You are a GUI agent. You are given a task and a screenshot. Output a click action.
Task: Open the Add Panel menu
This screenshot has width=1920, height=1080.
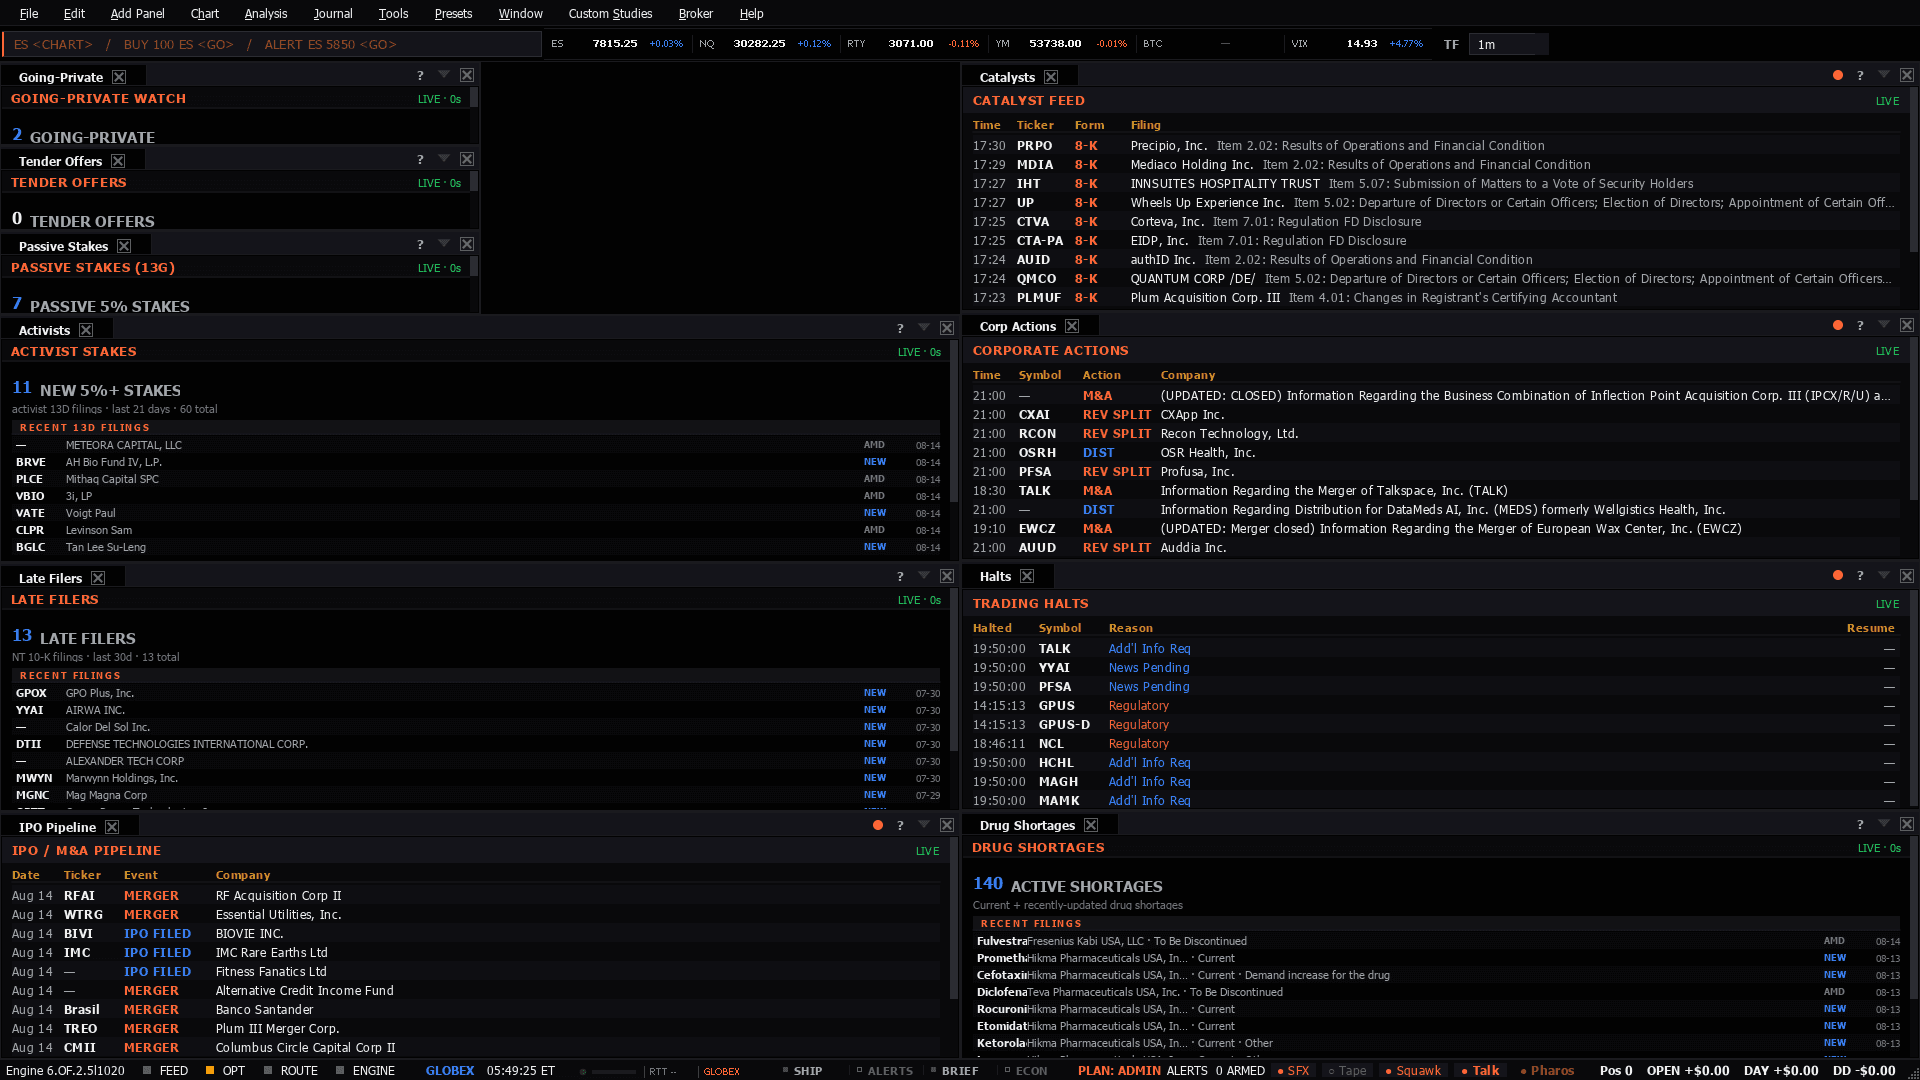coord(137,13)
